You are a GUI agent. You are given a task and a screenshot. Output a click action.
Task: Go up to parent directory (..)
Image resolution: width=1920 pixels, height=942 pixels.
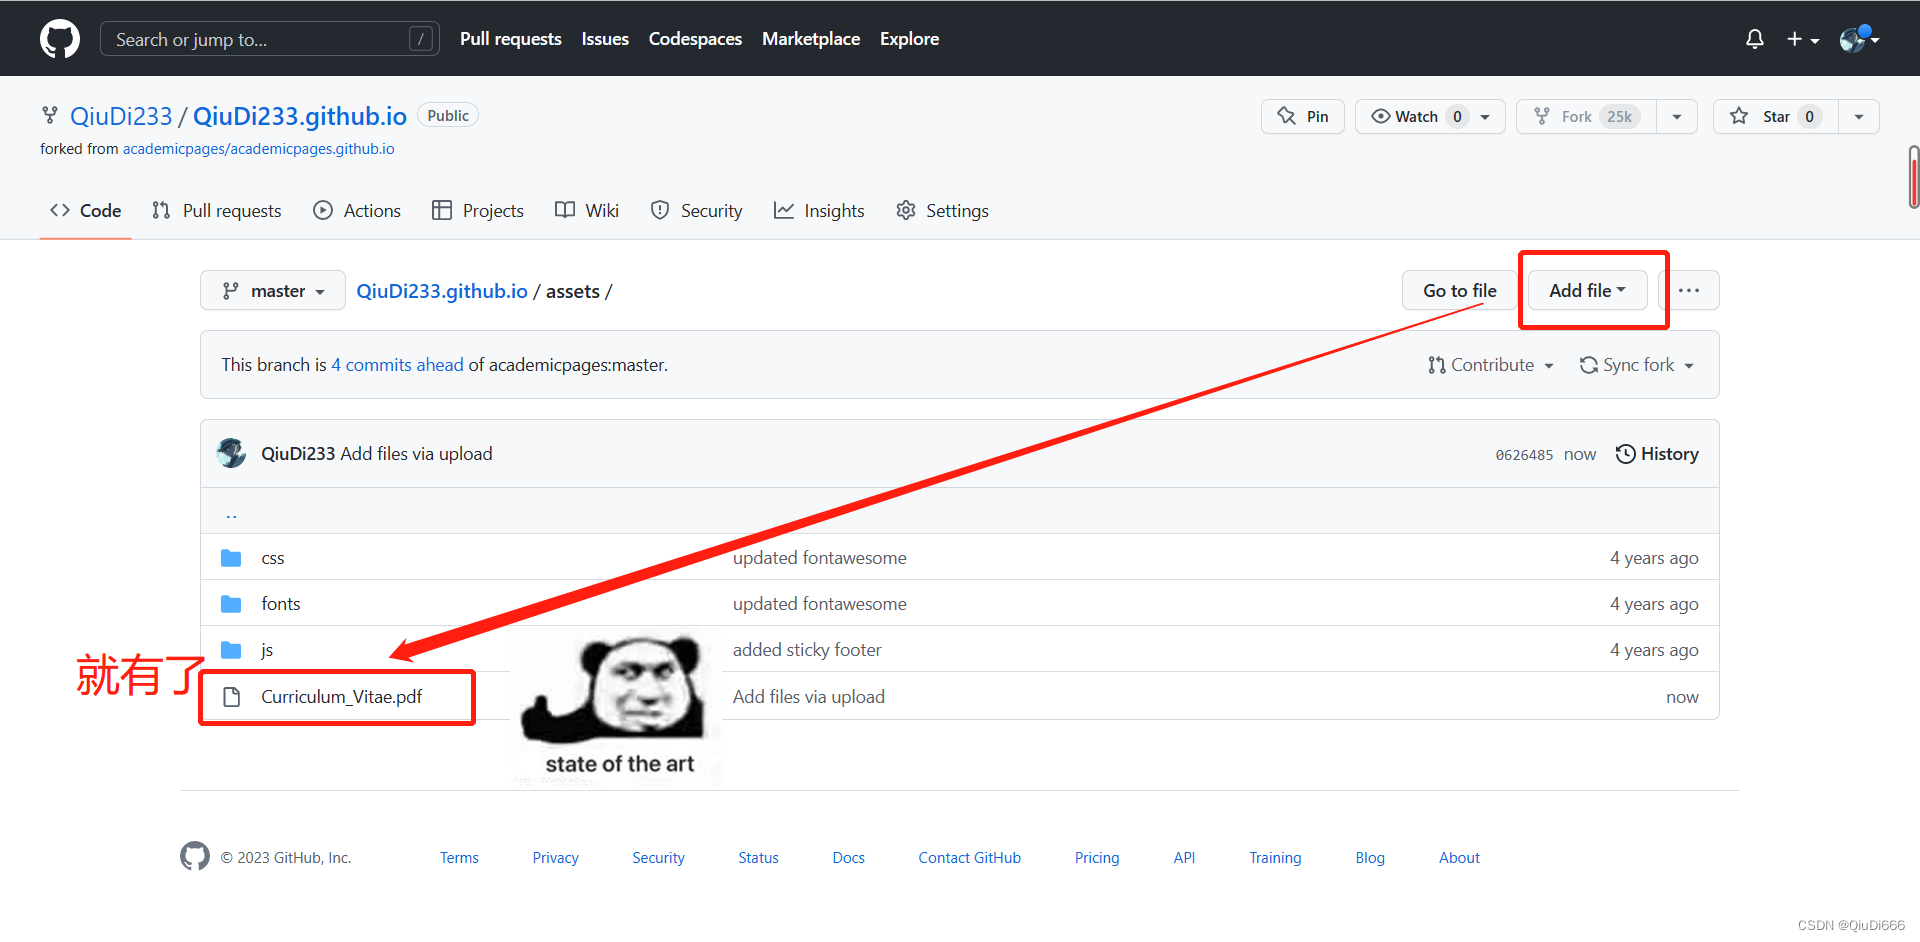231,514
